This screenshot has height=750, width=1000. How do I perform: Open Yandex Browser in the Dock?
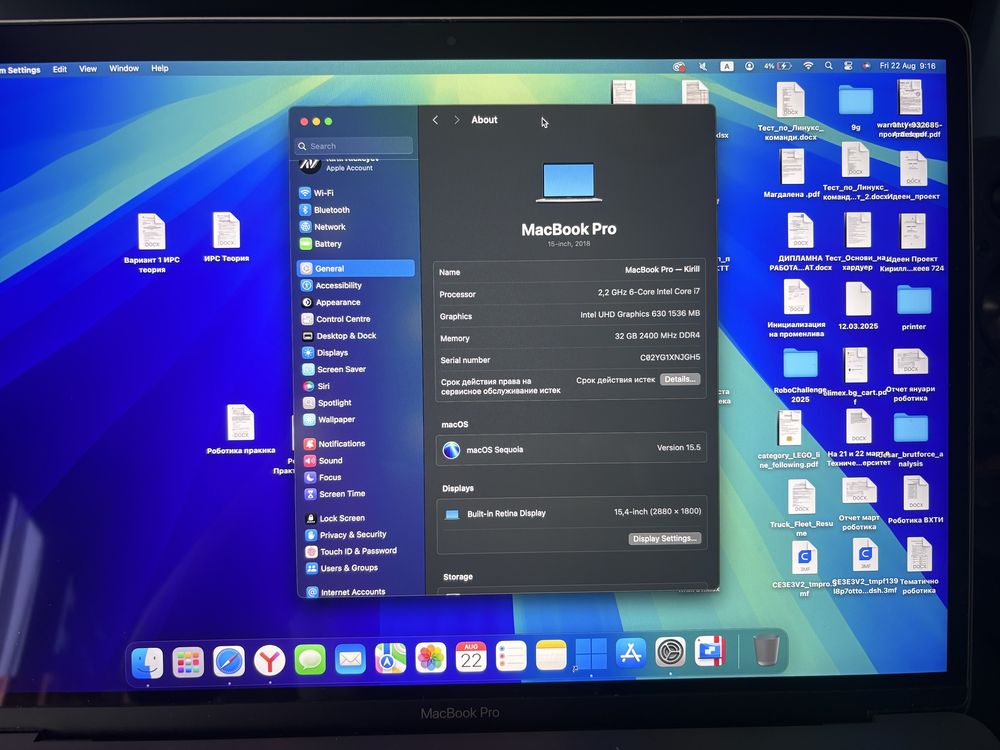[270, 661]
